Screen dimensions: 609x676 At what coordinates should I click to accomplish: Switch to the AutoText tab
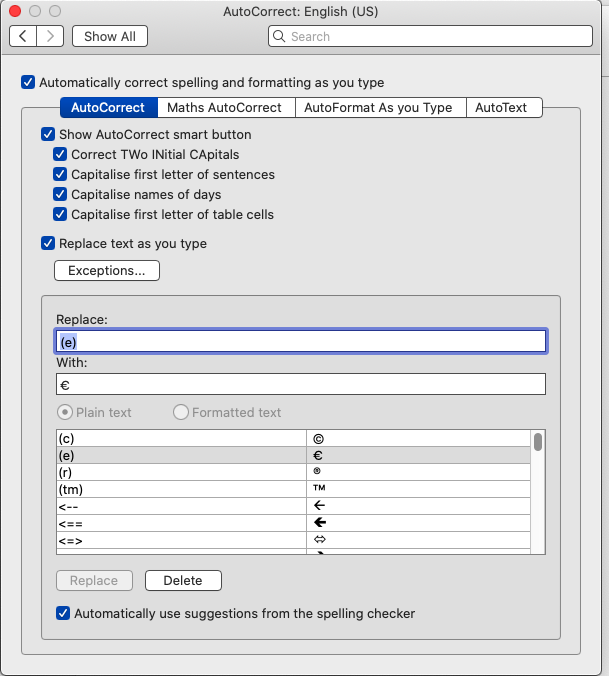click(x=503, y=107)
